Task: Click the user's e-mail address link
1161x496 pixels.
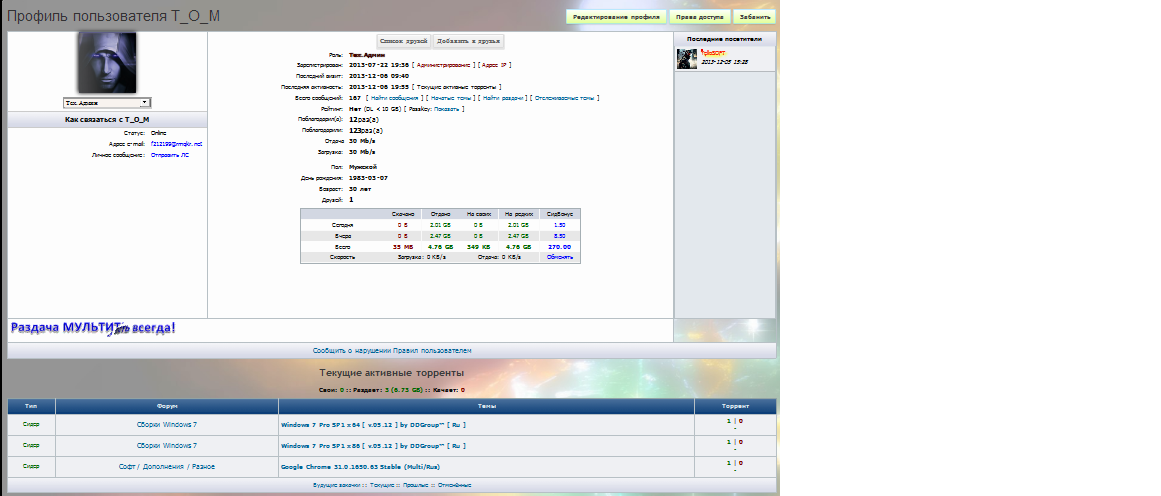Action: [x=176, y=144]
